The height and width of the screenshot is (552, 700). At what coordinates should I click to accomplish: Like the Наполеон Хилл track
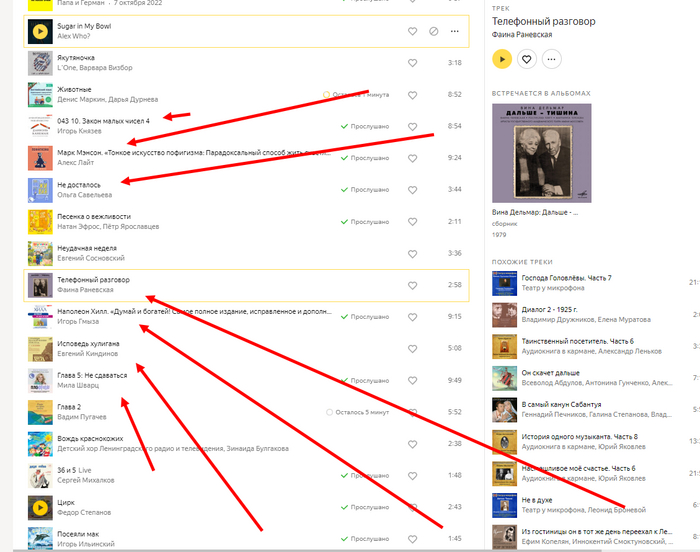(412, 317)
